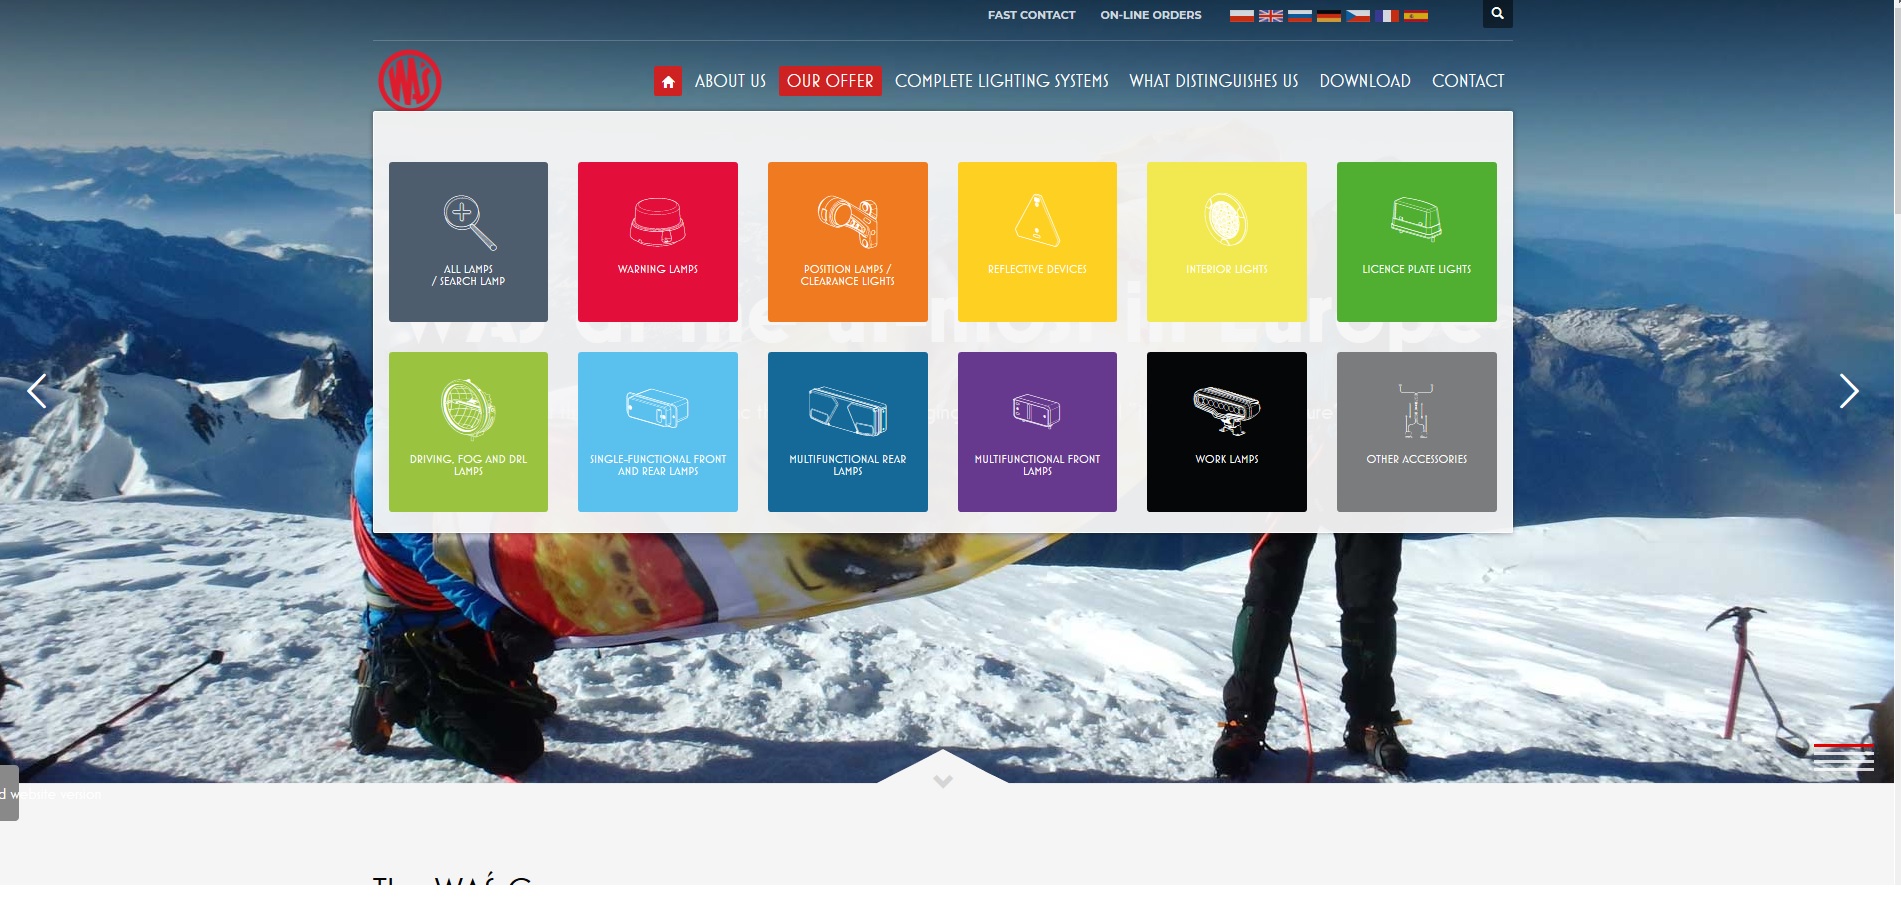1901x920 pixels.
Task: Open the Work Lamps category tile
Action: pos(1226,432)
